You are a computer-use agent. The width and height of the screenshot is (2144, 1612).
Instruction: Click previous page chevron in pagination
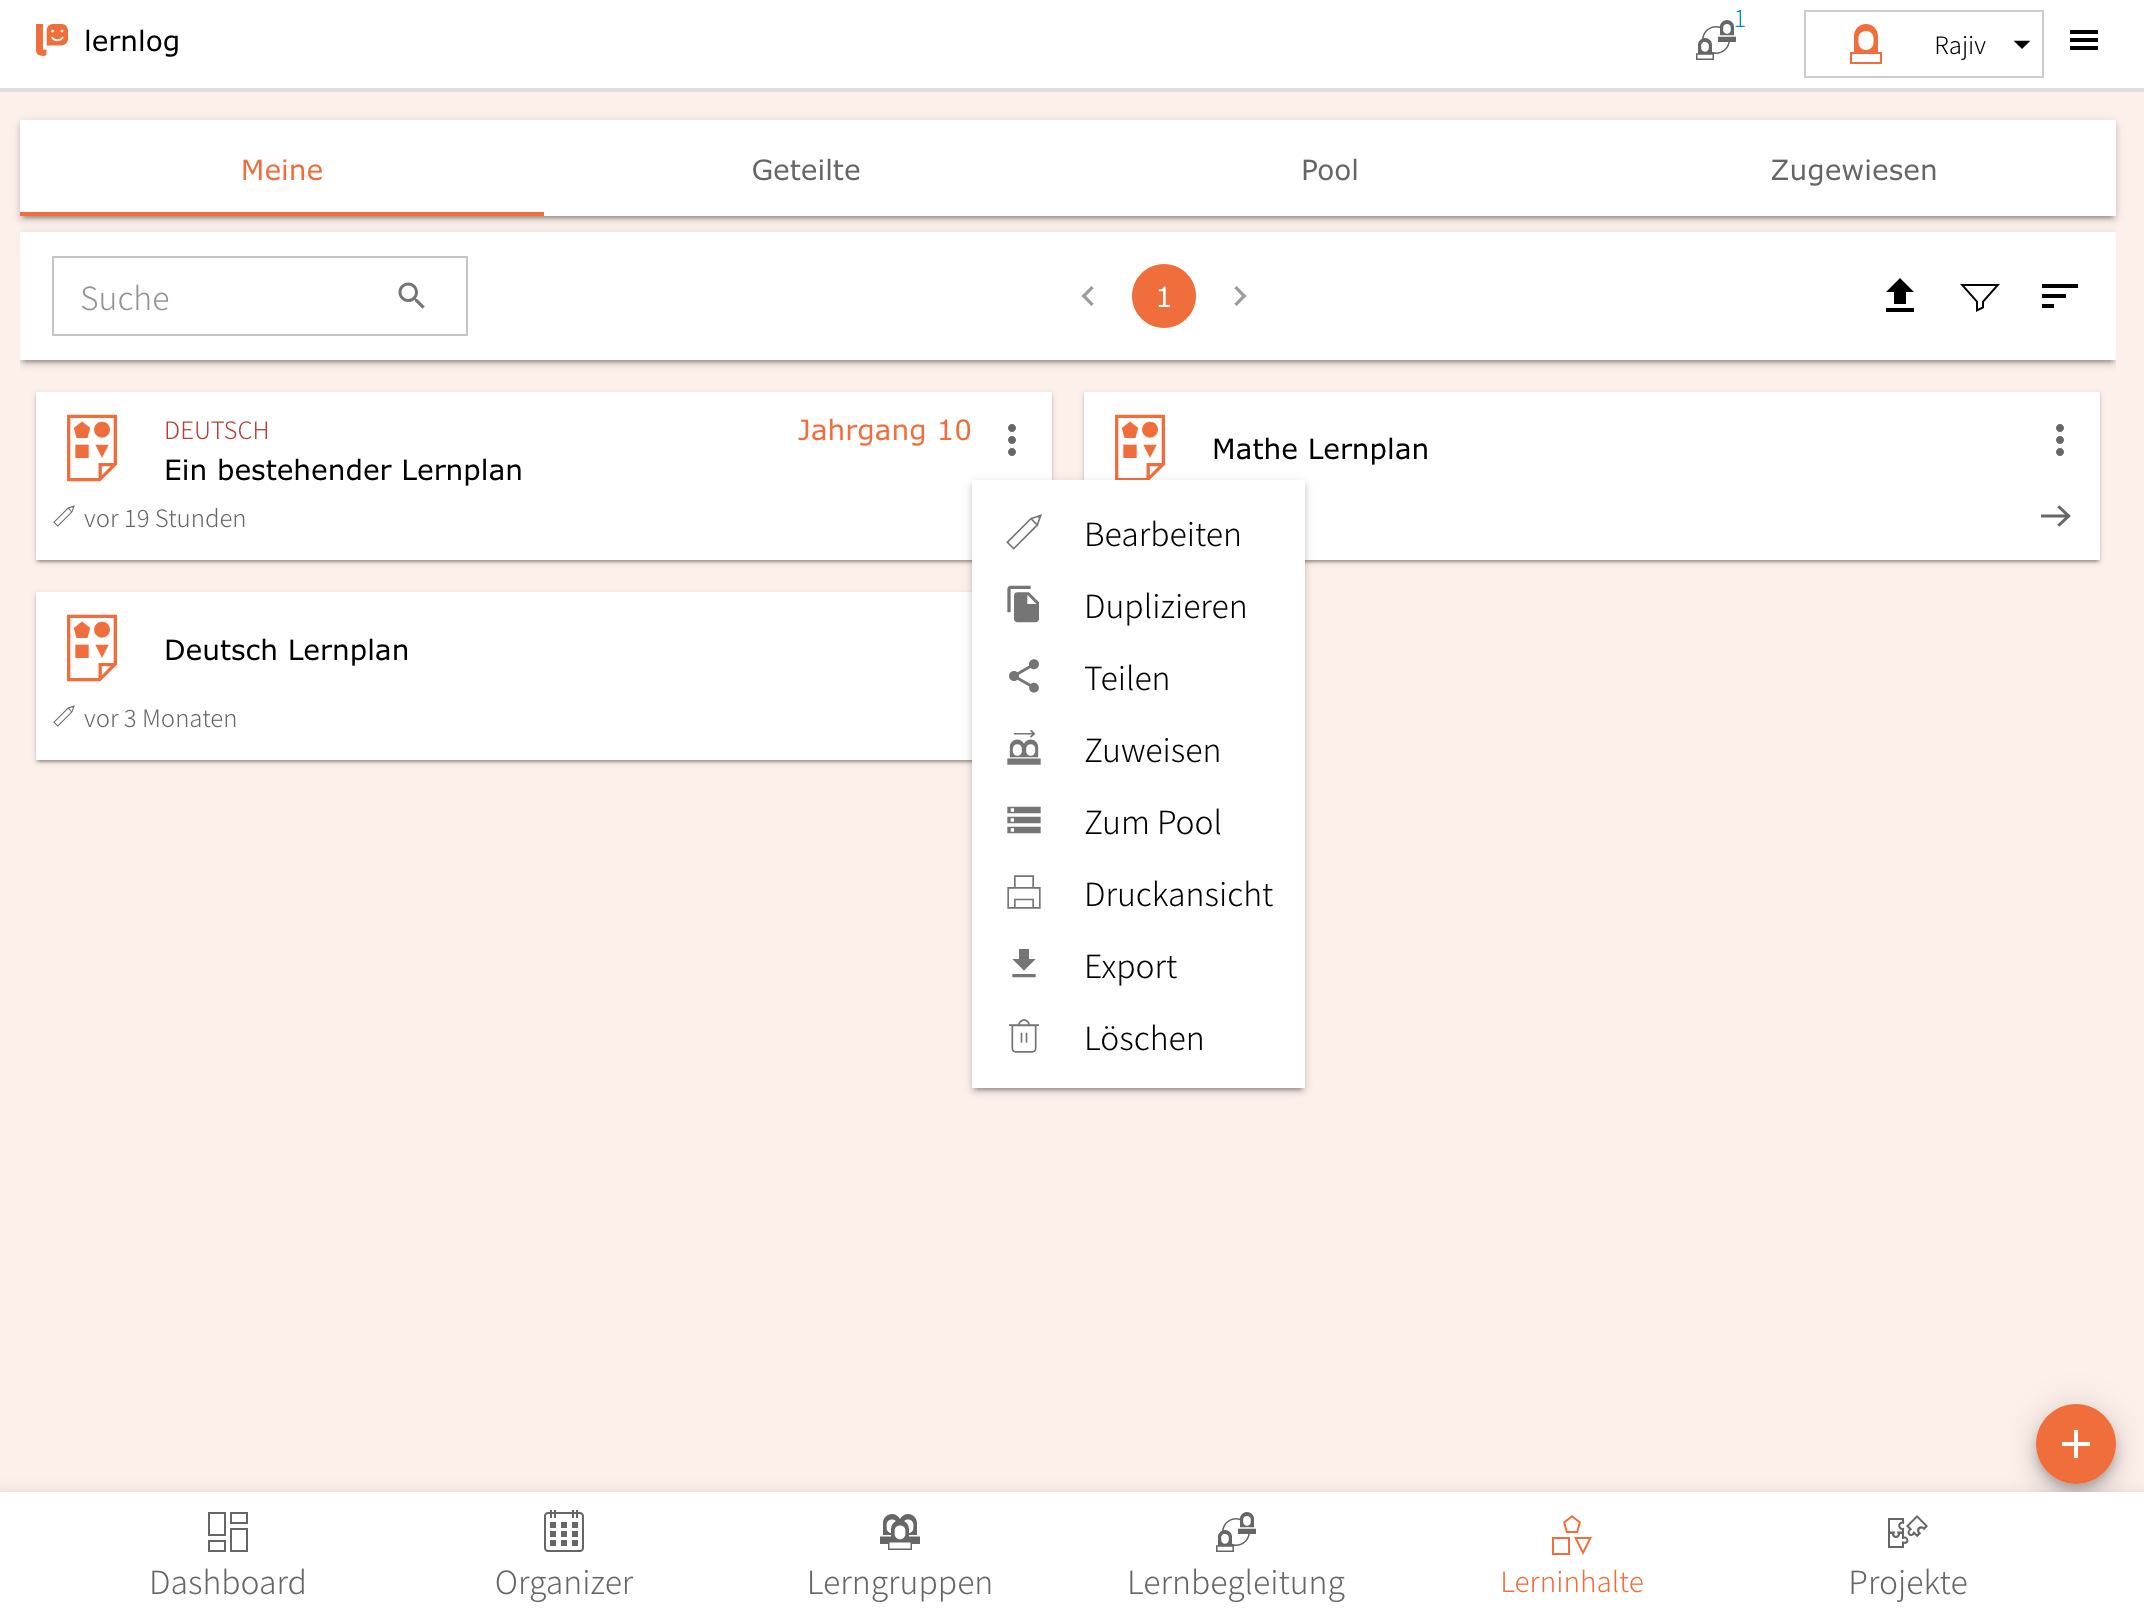[x=1088, y=296]
